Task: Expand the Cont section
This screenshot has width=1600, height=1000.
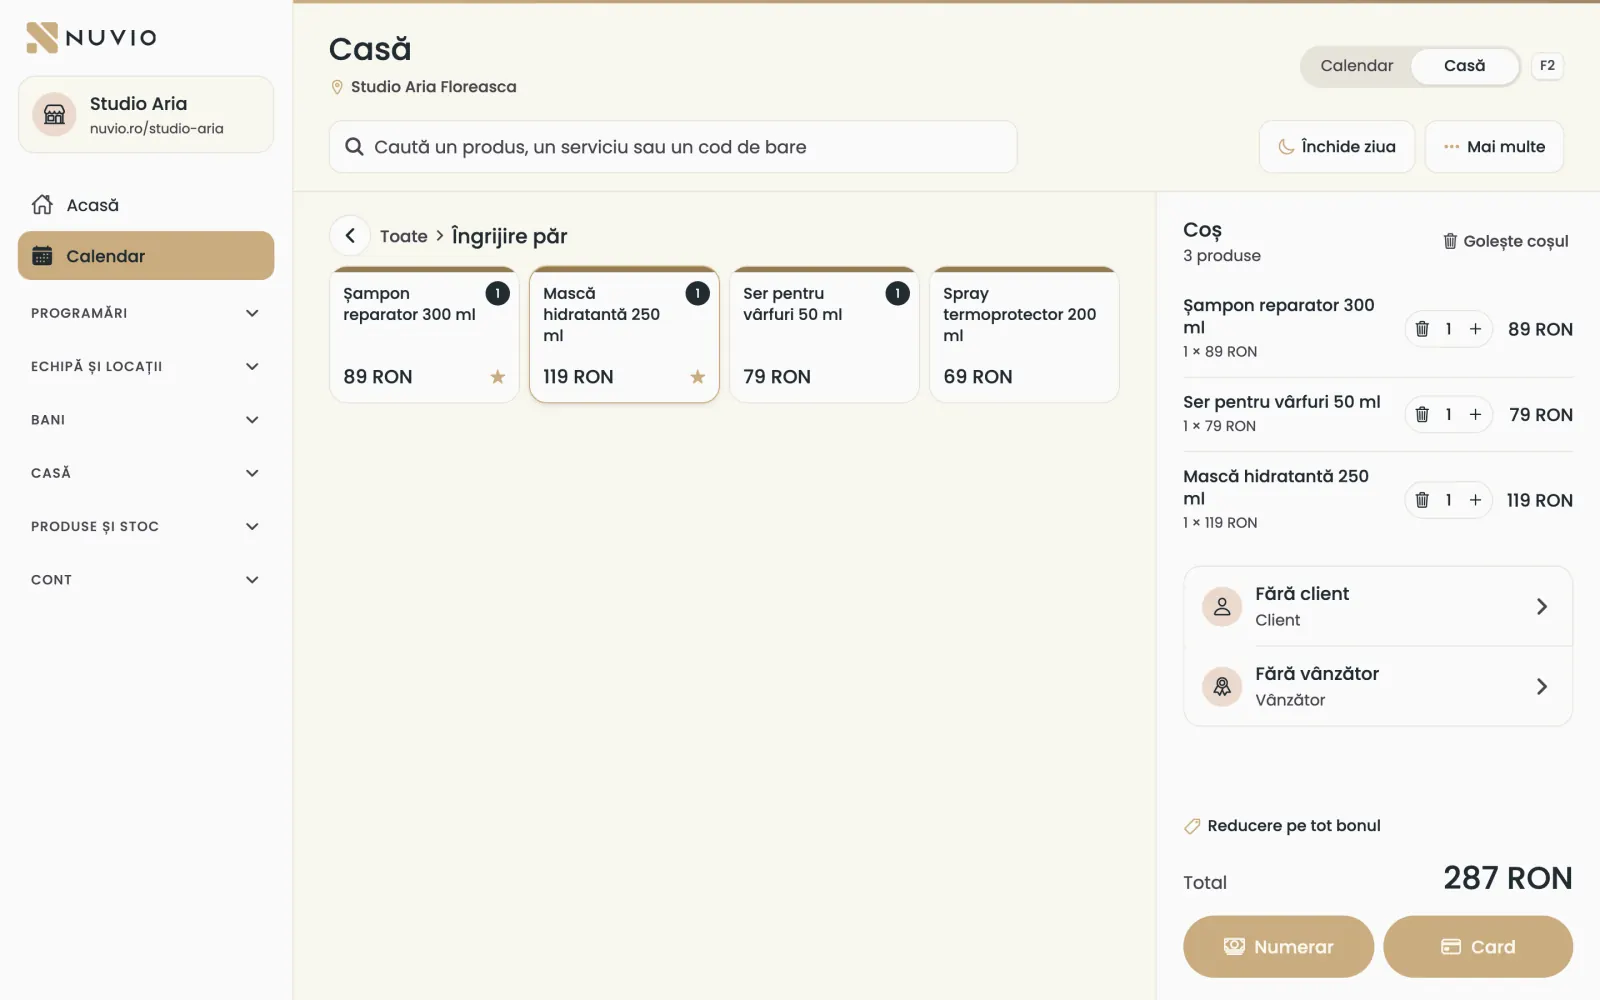Action: coord(146,580)
